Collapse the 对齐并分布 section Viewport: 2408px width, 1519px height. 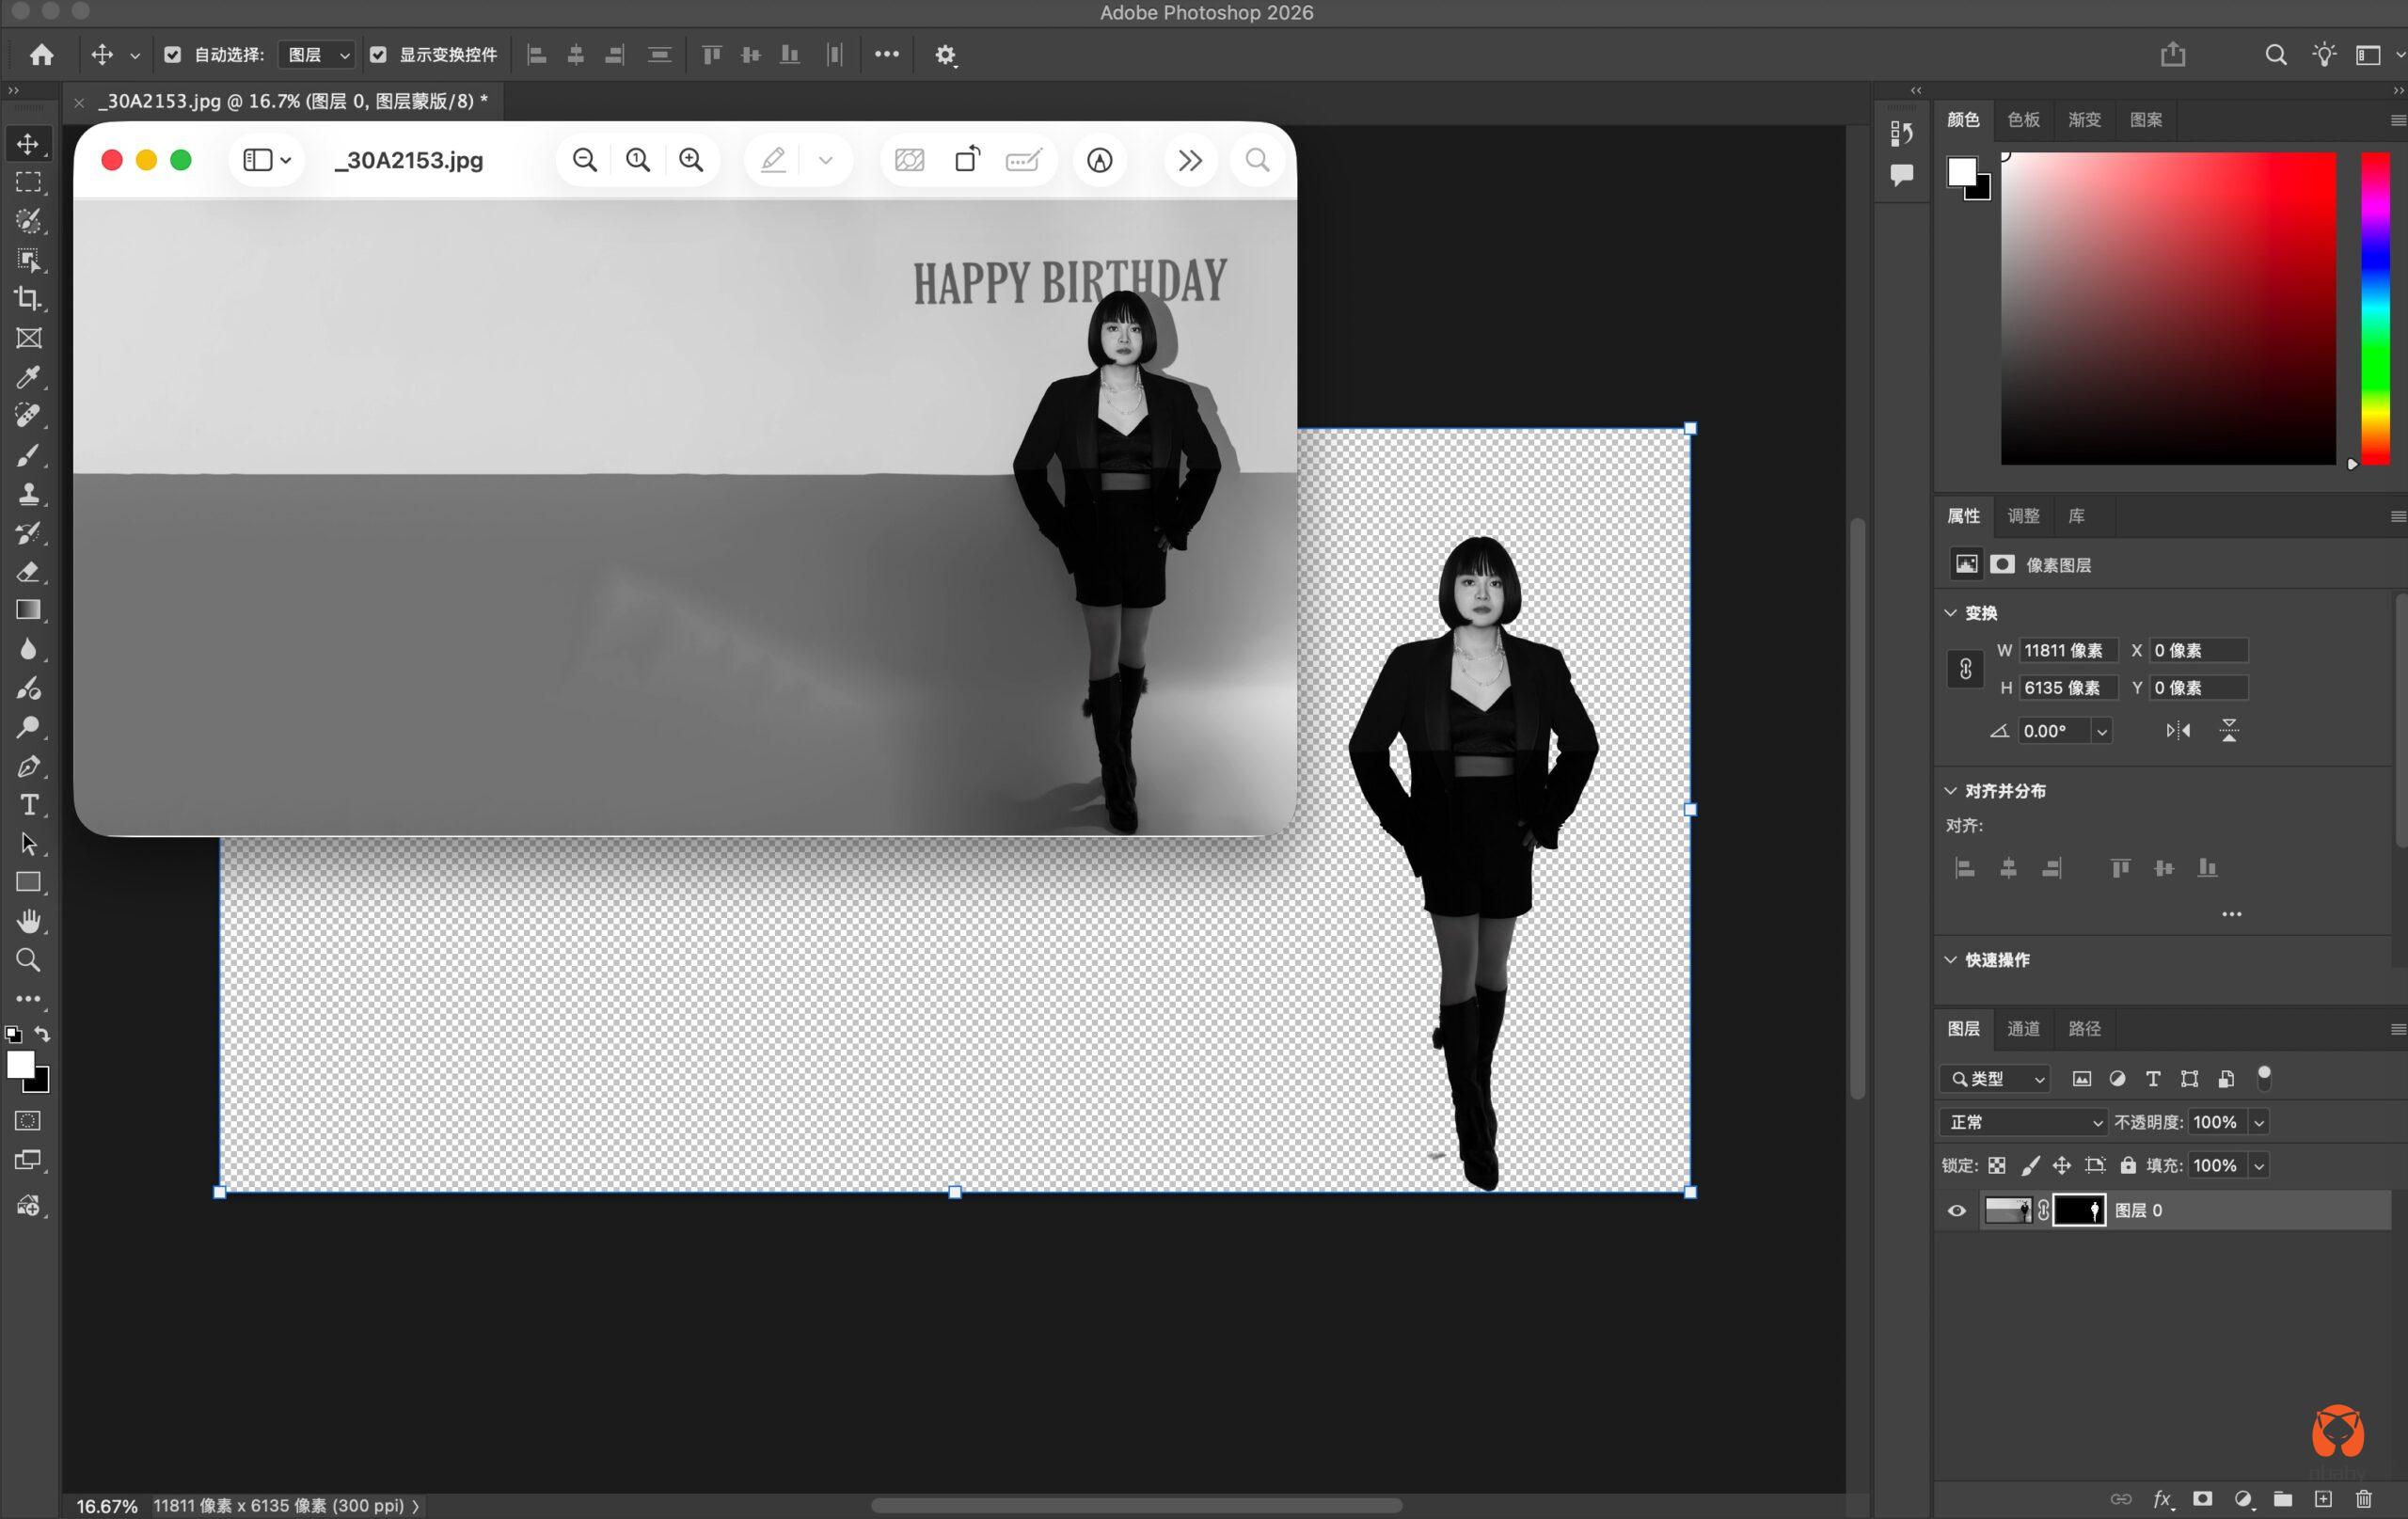(1951, 791)
